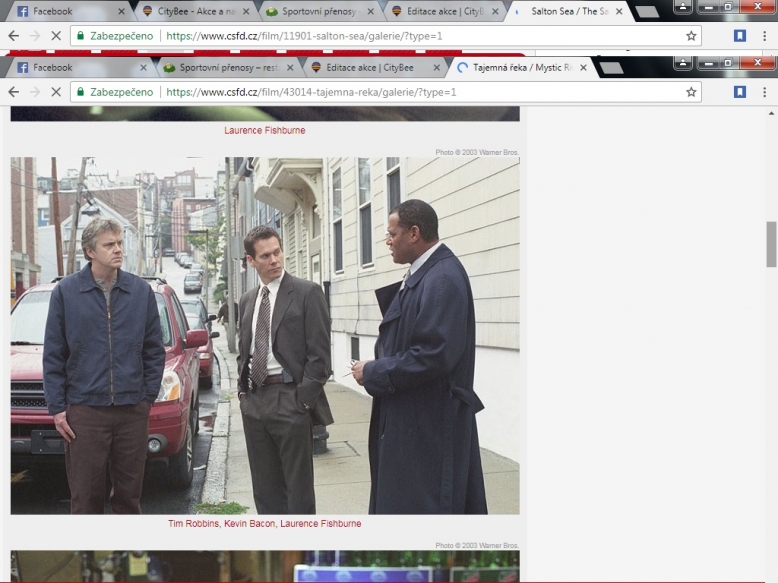This screenshot has height=583, width=778.
Task: Switch to 'Tajemná řeka / Mystic River' tab
Action: 520,68
